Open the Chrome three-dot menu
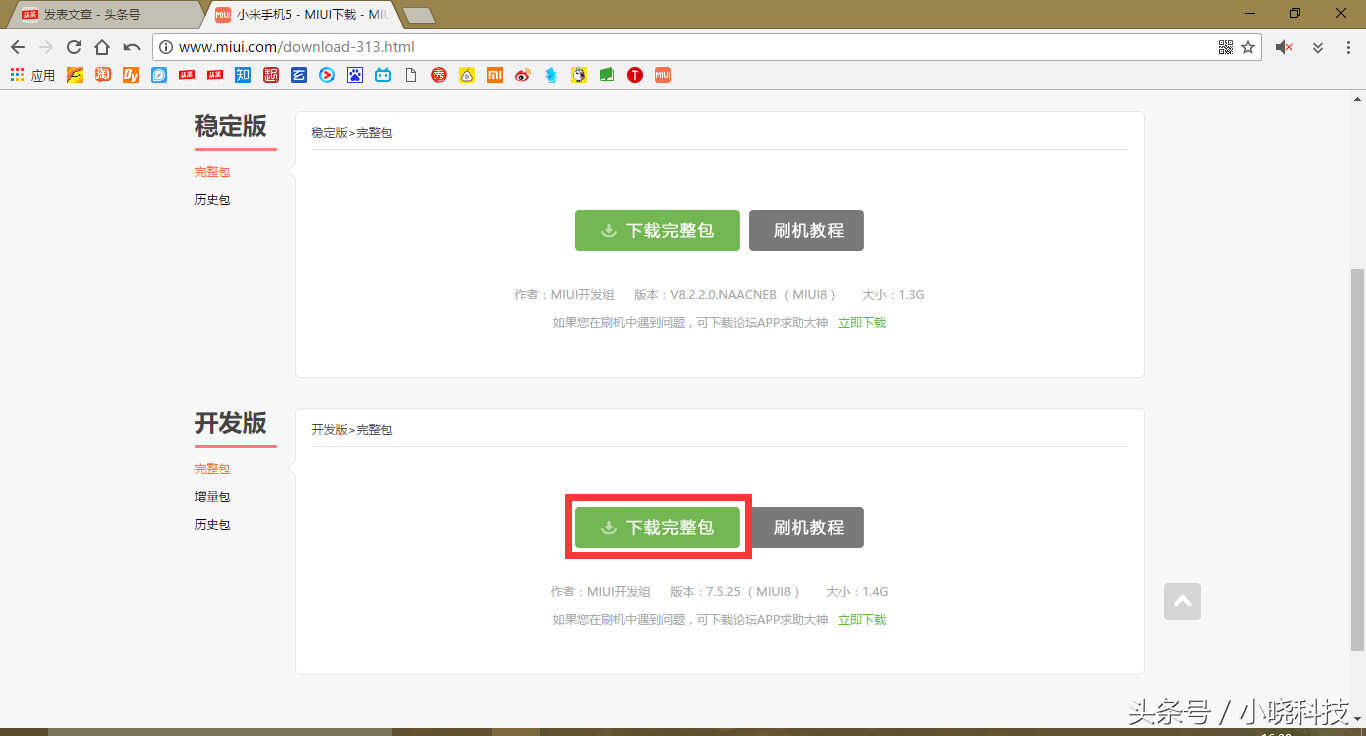 1348,47
